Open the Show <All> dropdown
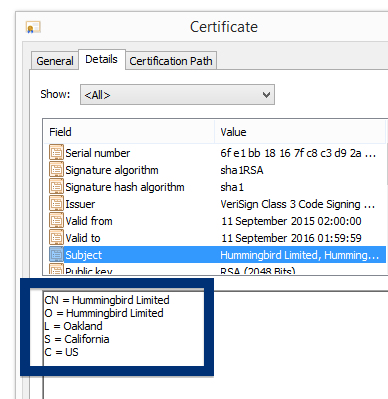 (x=177, y=95)
